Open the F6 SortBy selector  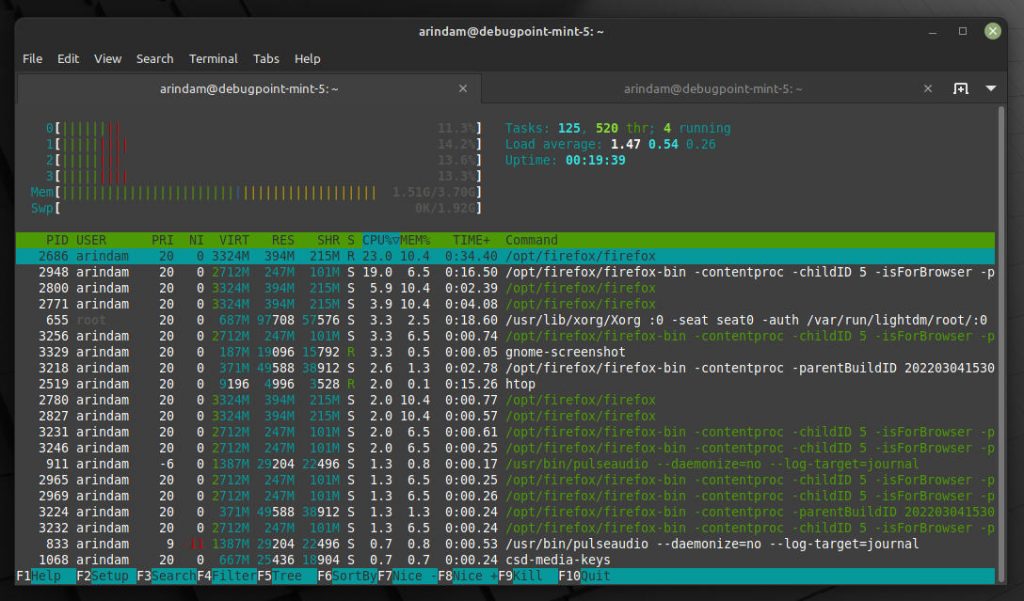[346, 576]
